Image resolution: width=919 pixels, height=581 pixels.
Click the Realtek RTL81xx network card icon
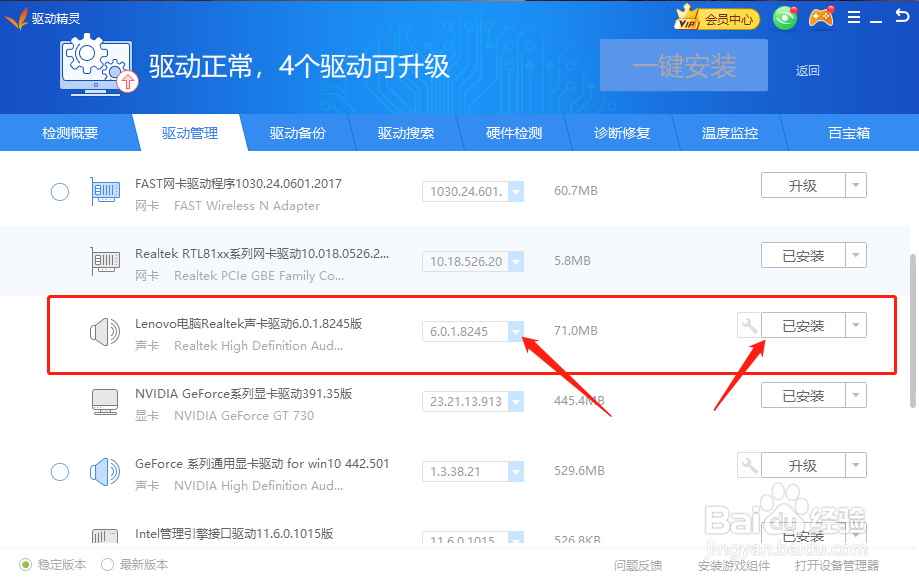[x=105, y=261]
